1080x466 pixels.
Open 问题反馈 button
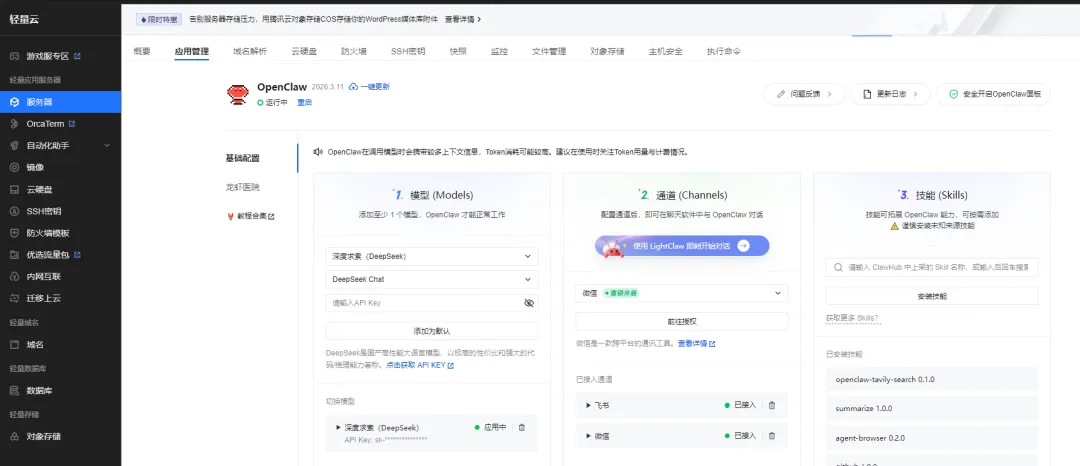click(804, 94)
